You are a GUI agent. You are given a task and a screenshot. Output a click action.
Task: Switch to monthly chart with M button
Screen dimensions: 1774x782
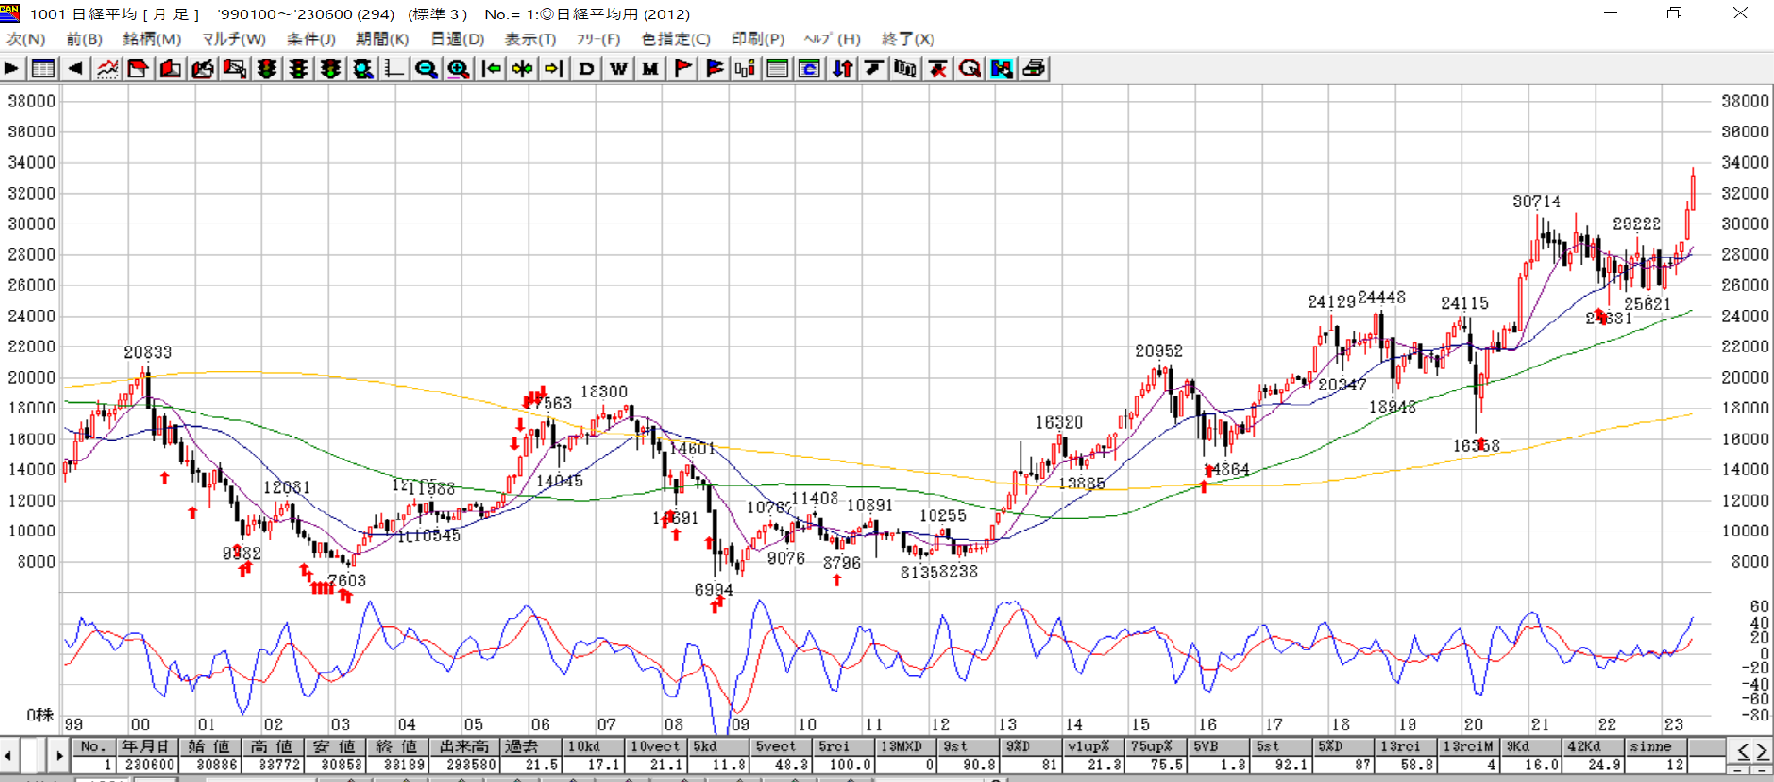tap(651, 68)
